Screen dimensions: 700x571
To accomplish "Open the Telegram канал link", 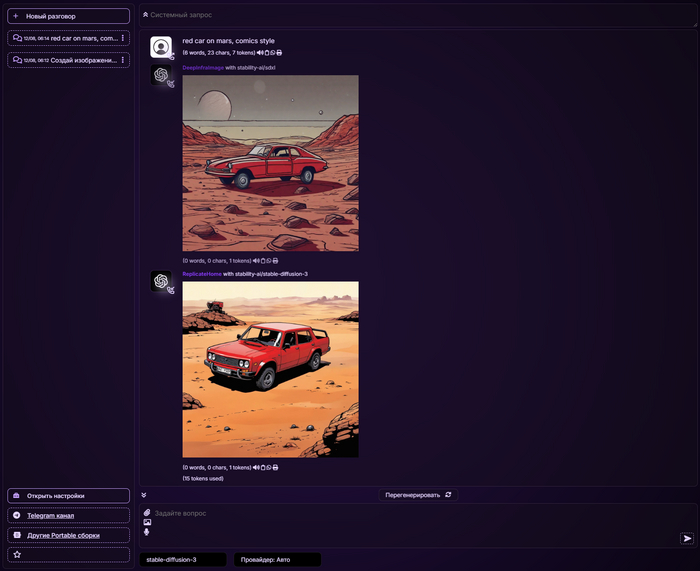I will 68,515.
